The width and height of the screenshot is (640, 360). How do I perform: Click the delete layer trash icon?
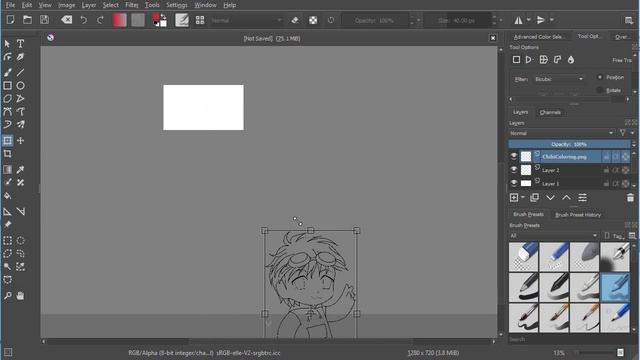tap(630, 198)
